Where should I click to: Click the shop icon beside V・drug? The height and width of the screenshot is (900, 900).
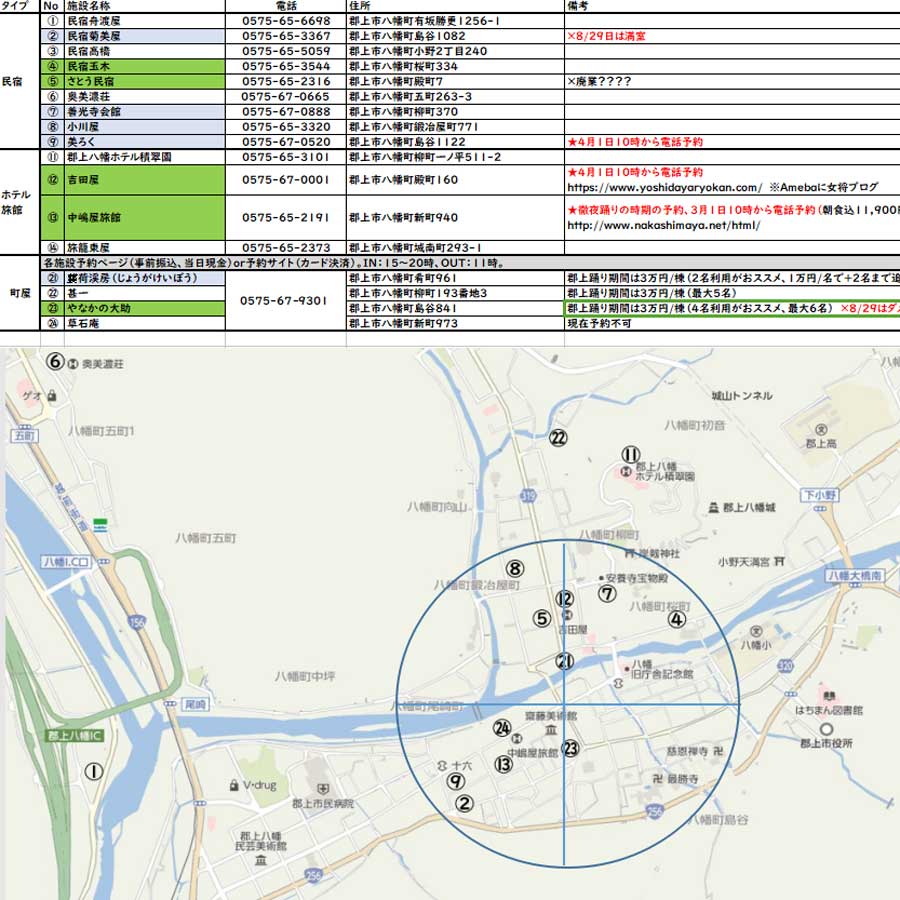234,785
